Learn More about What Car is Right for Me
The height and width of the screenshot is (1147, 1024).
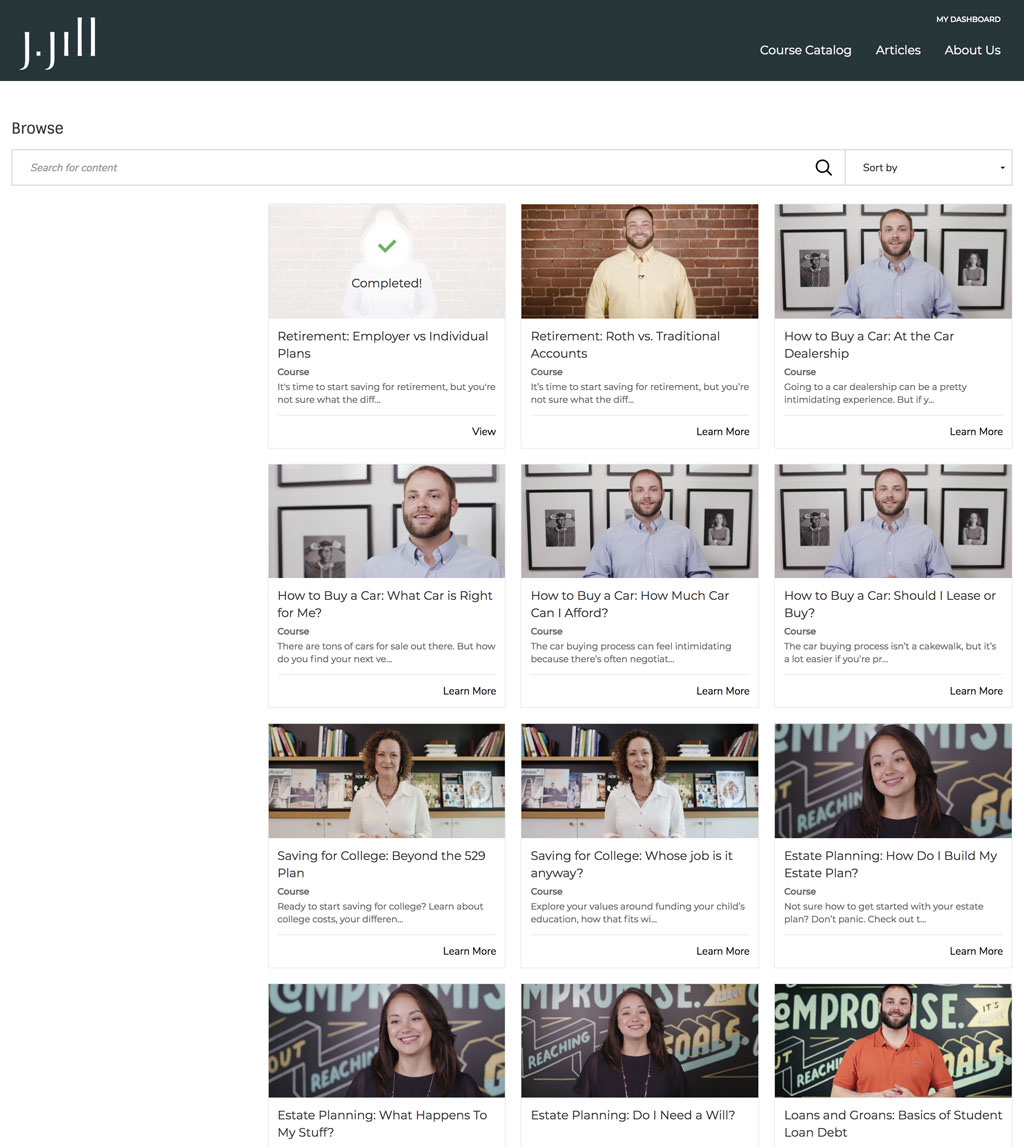tap(469, 691)
